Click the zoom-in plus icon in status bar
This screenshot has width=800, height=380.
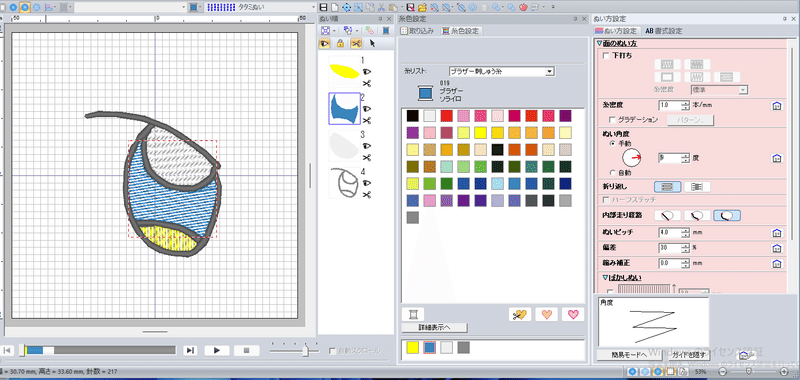tap(784, 371)
